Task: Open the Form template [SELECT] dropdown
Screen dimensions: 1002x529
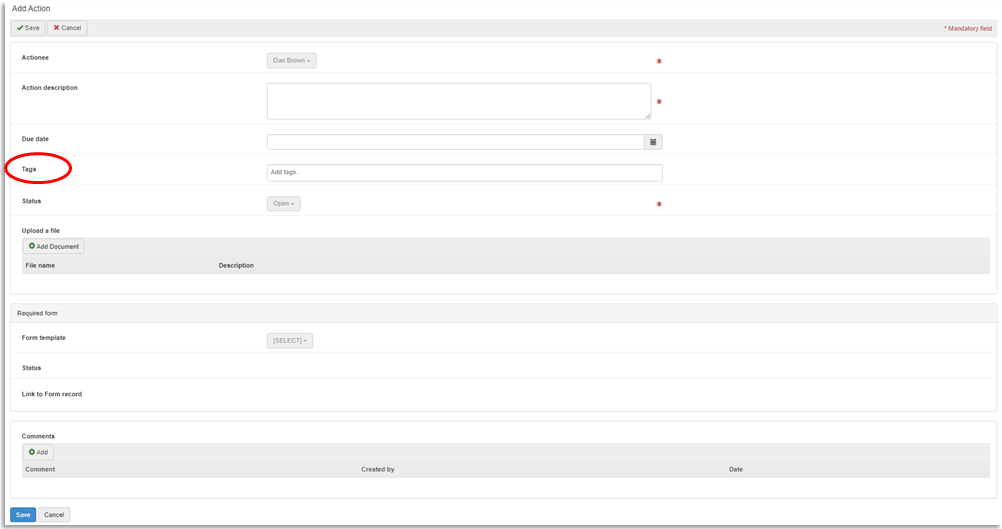Action: coord(290,341)
